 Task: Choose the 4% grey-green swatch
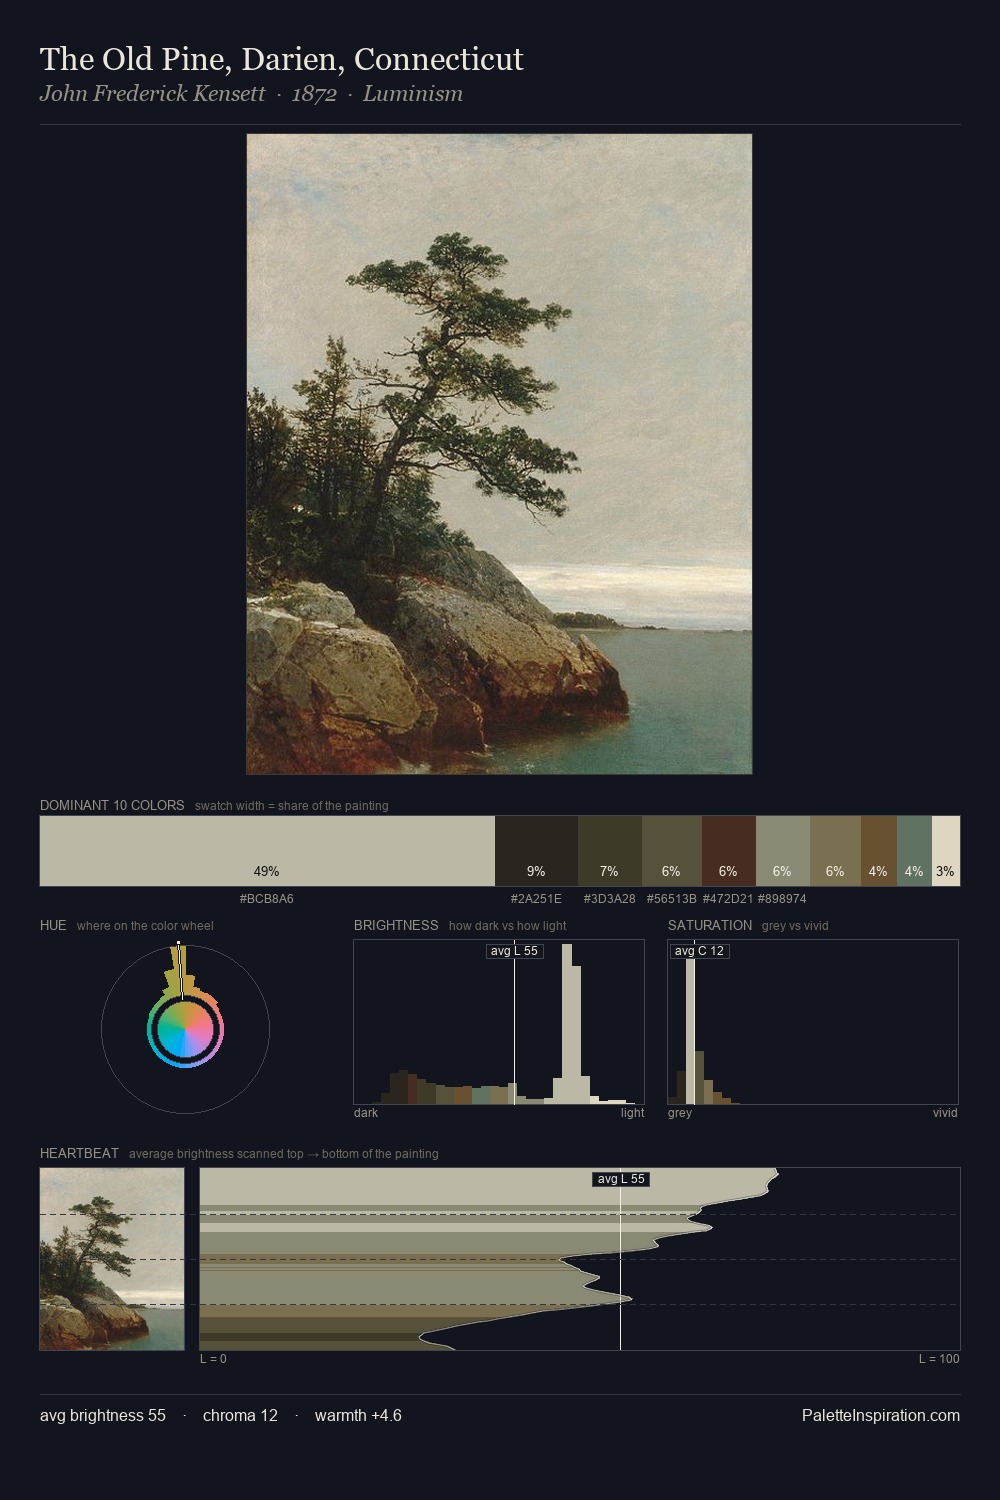click(914, 851)
